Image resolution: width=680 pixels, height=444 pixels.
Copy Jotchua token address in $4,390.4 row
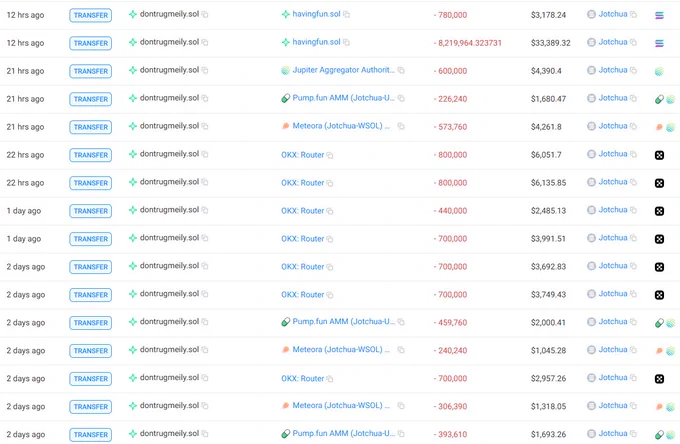point(633,71)
